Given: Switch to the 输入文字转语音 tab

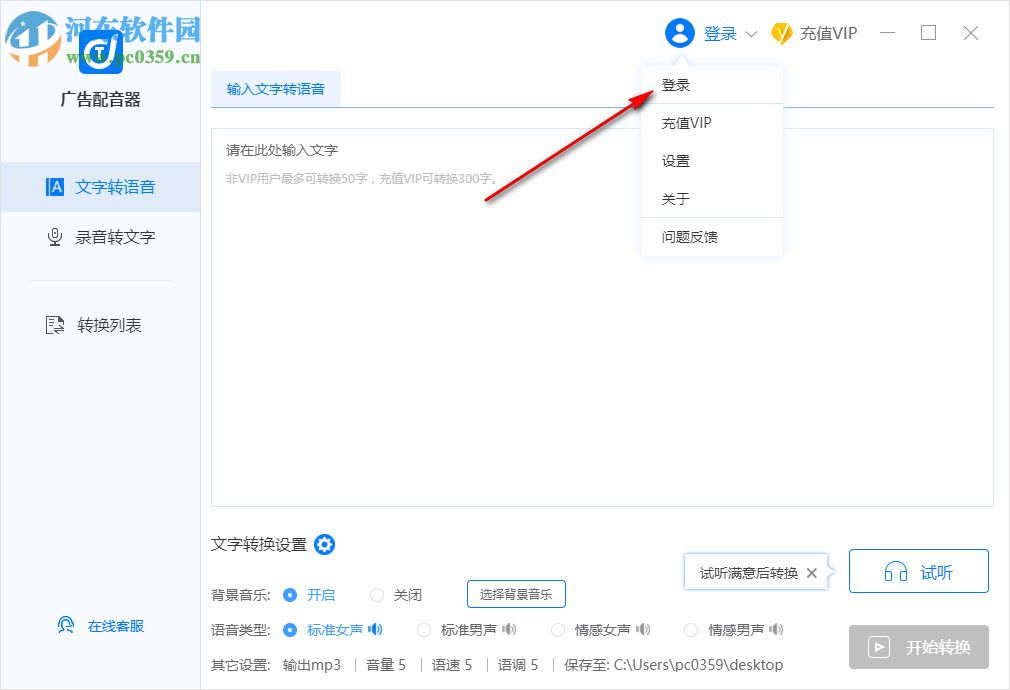Looking at the screenshot, I should click(276, 88).
